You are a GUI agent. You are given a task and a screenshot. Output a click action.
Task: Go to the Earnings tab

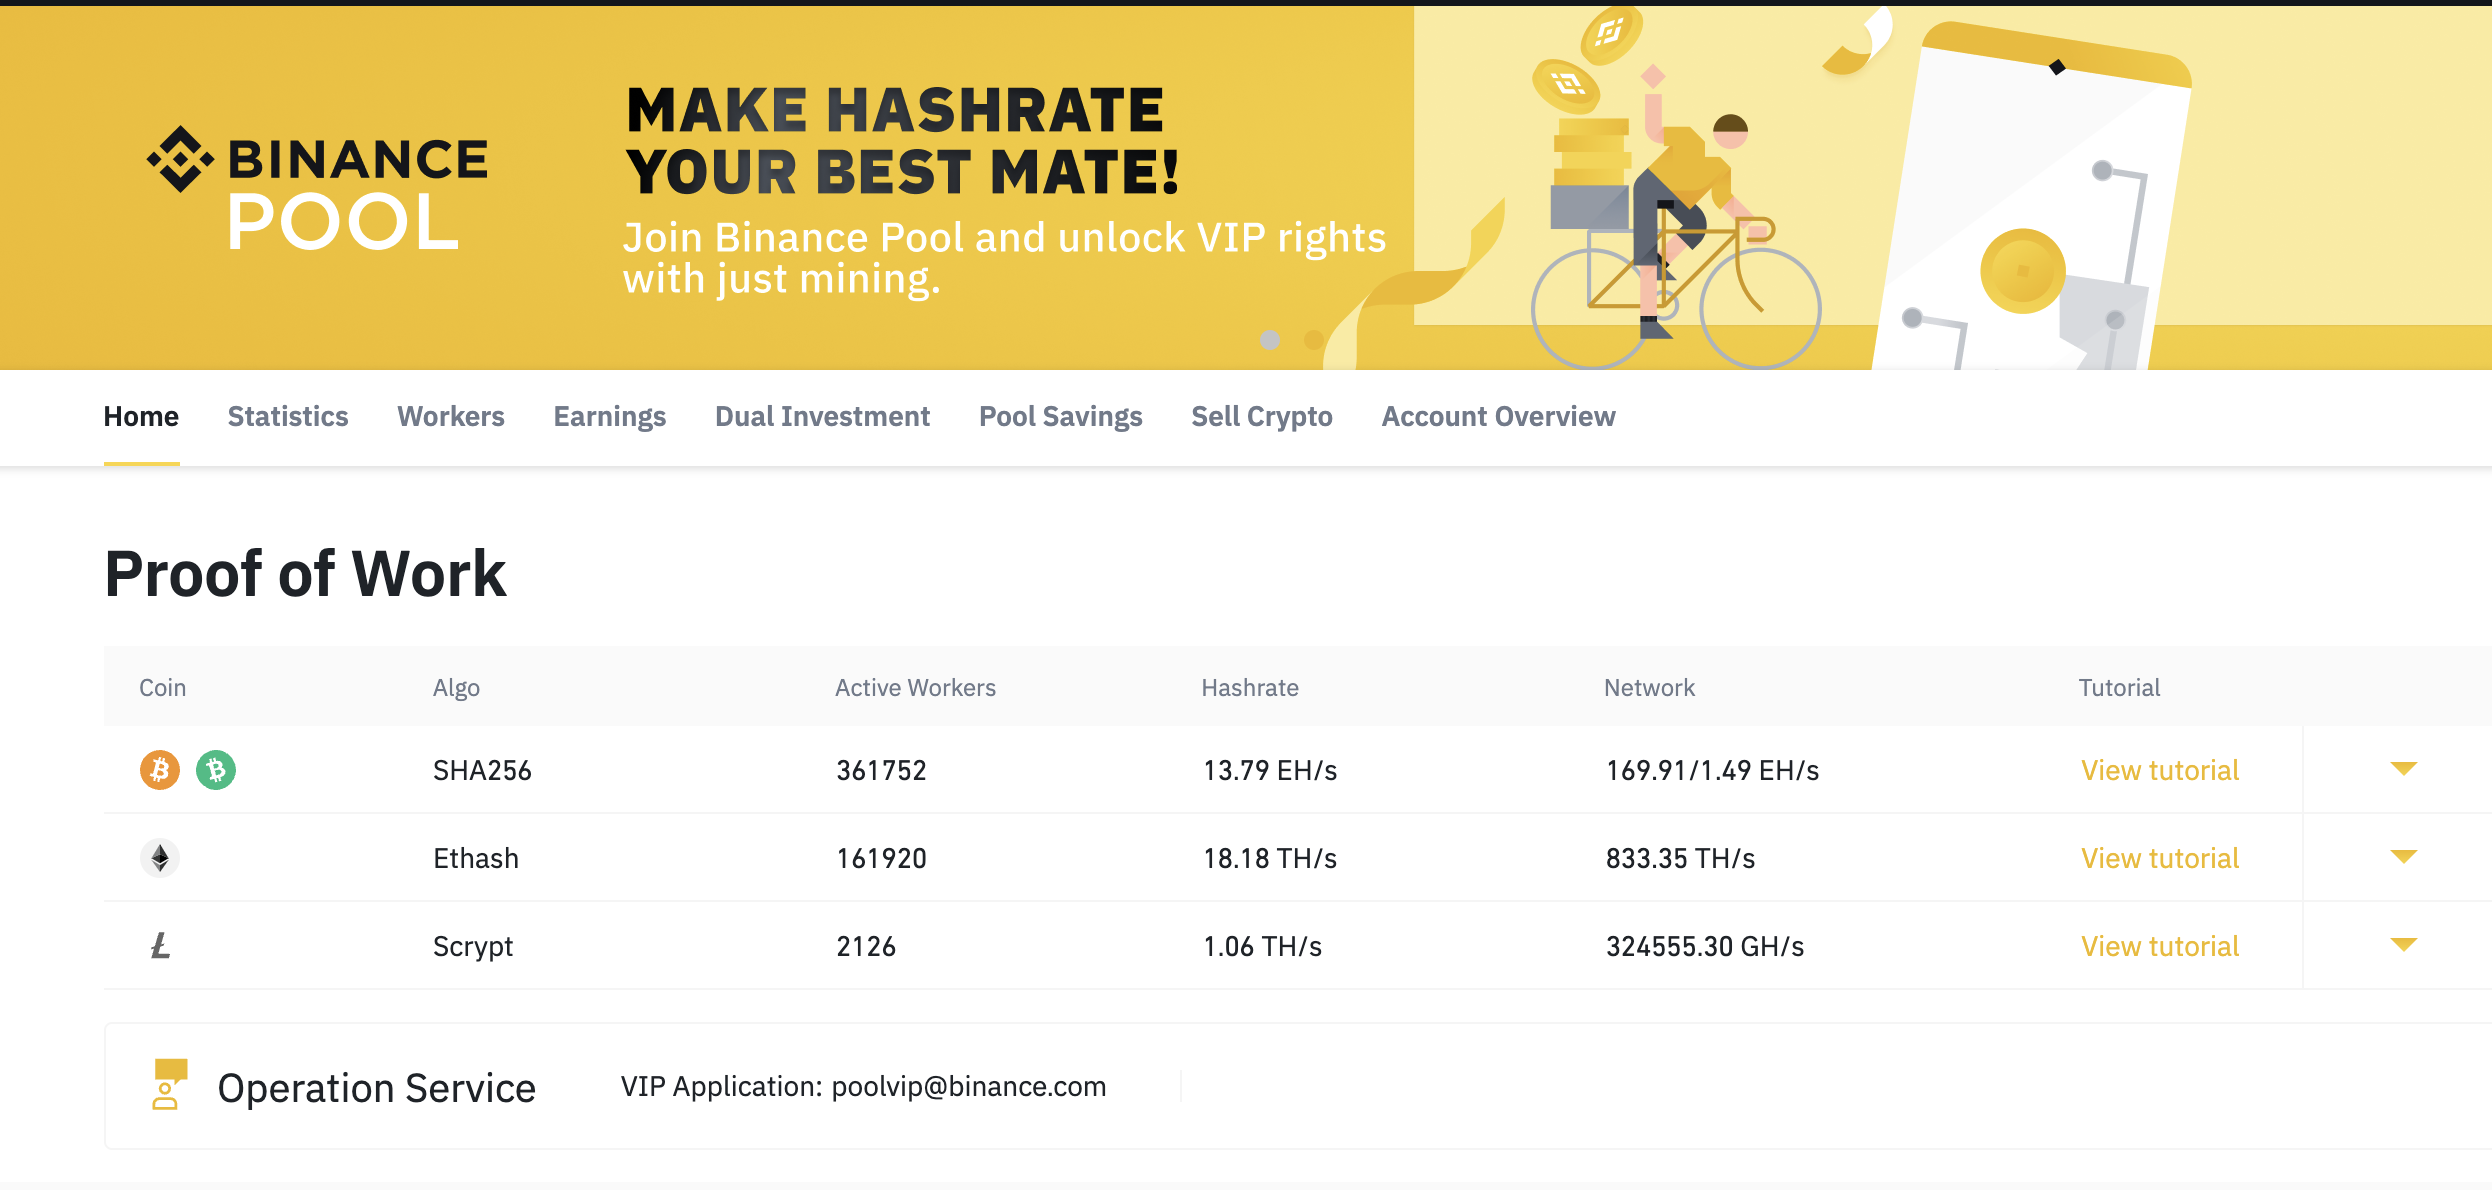click(610, 417)
